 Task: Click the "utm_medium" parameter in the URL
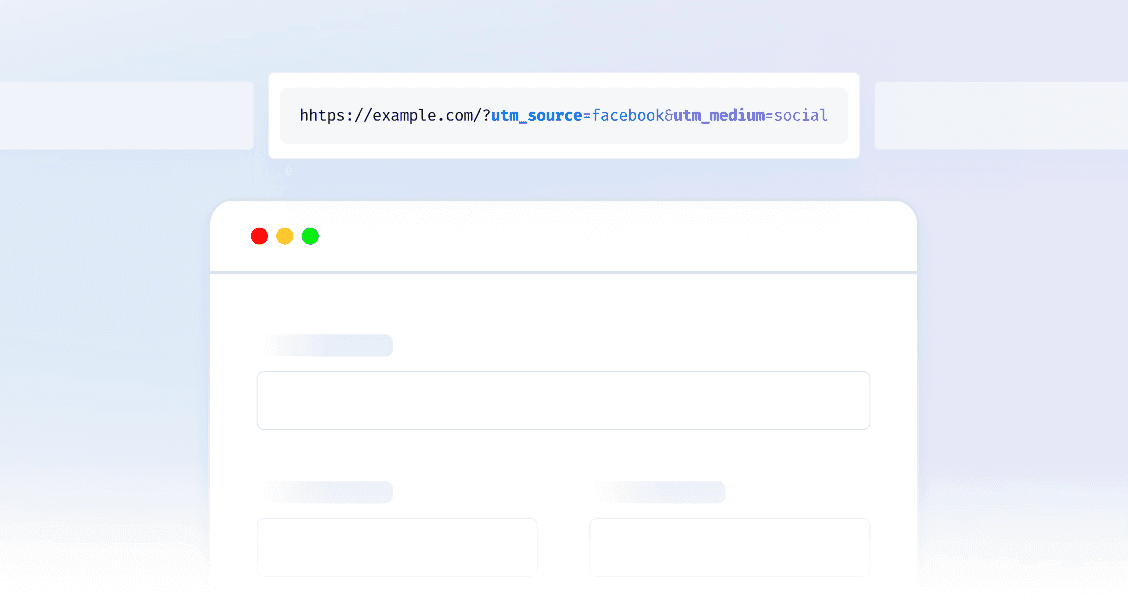coord(719,115)
